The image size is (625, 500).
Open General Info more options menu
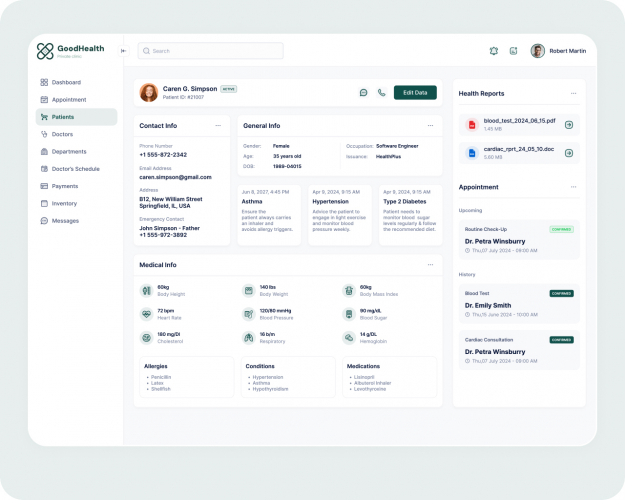(x=430, y=126)
